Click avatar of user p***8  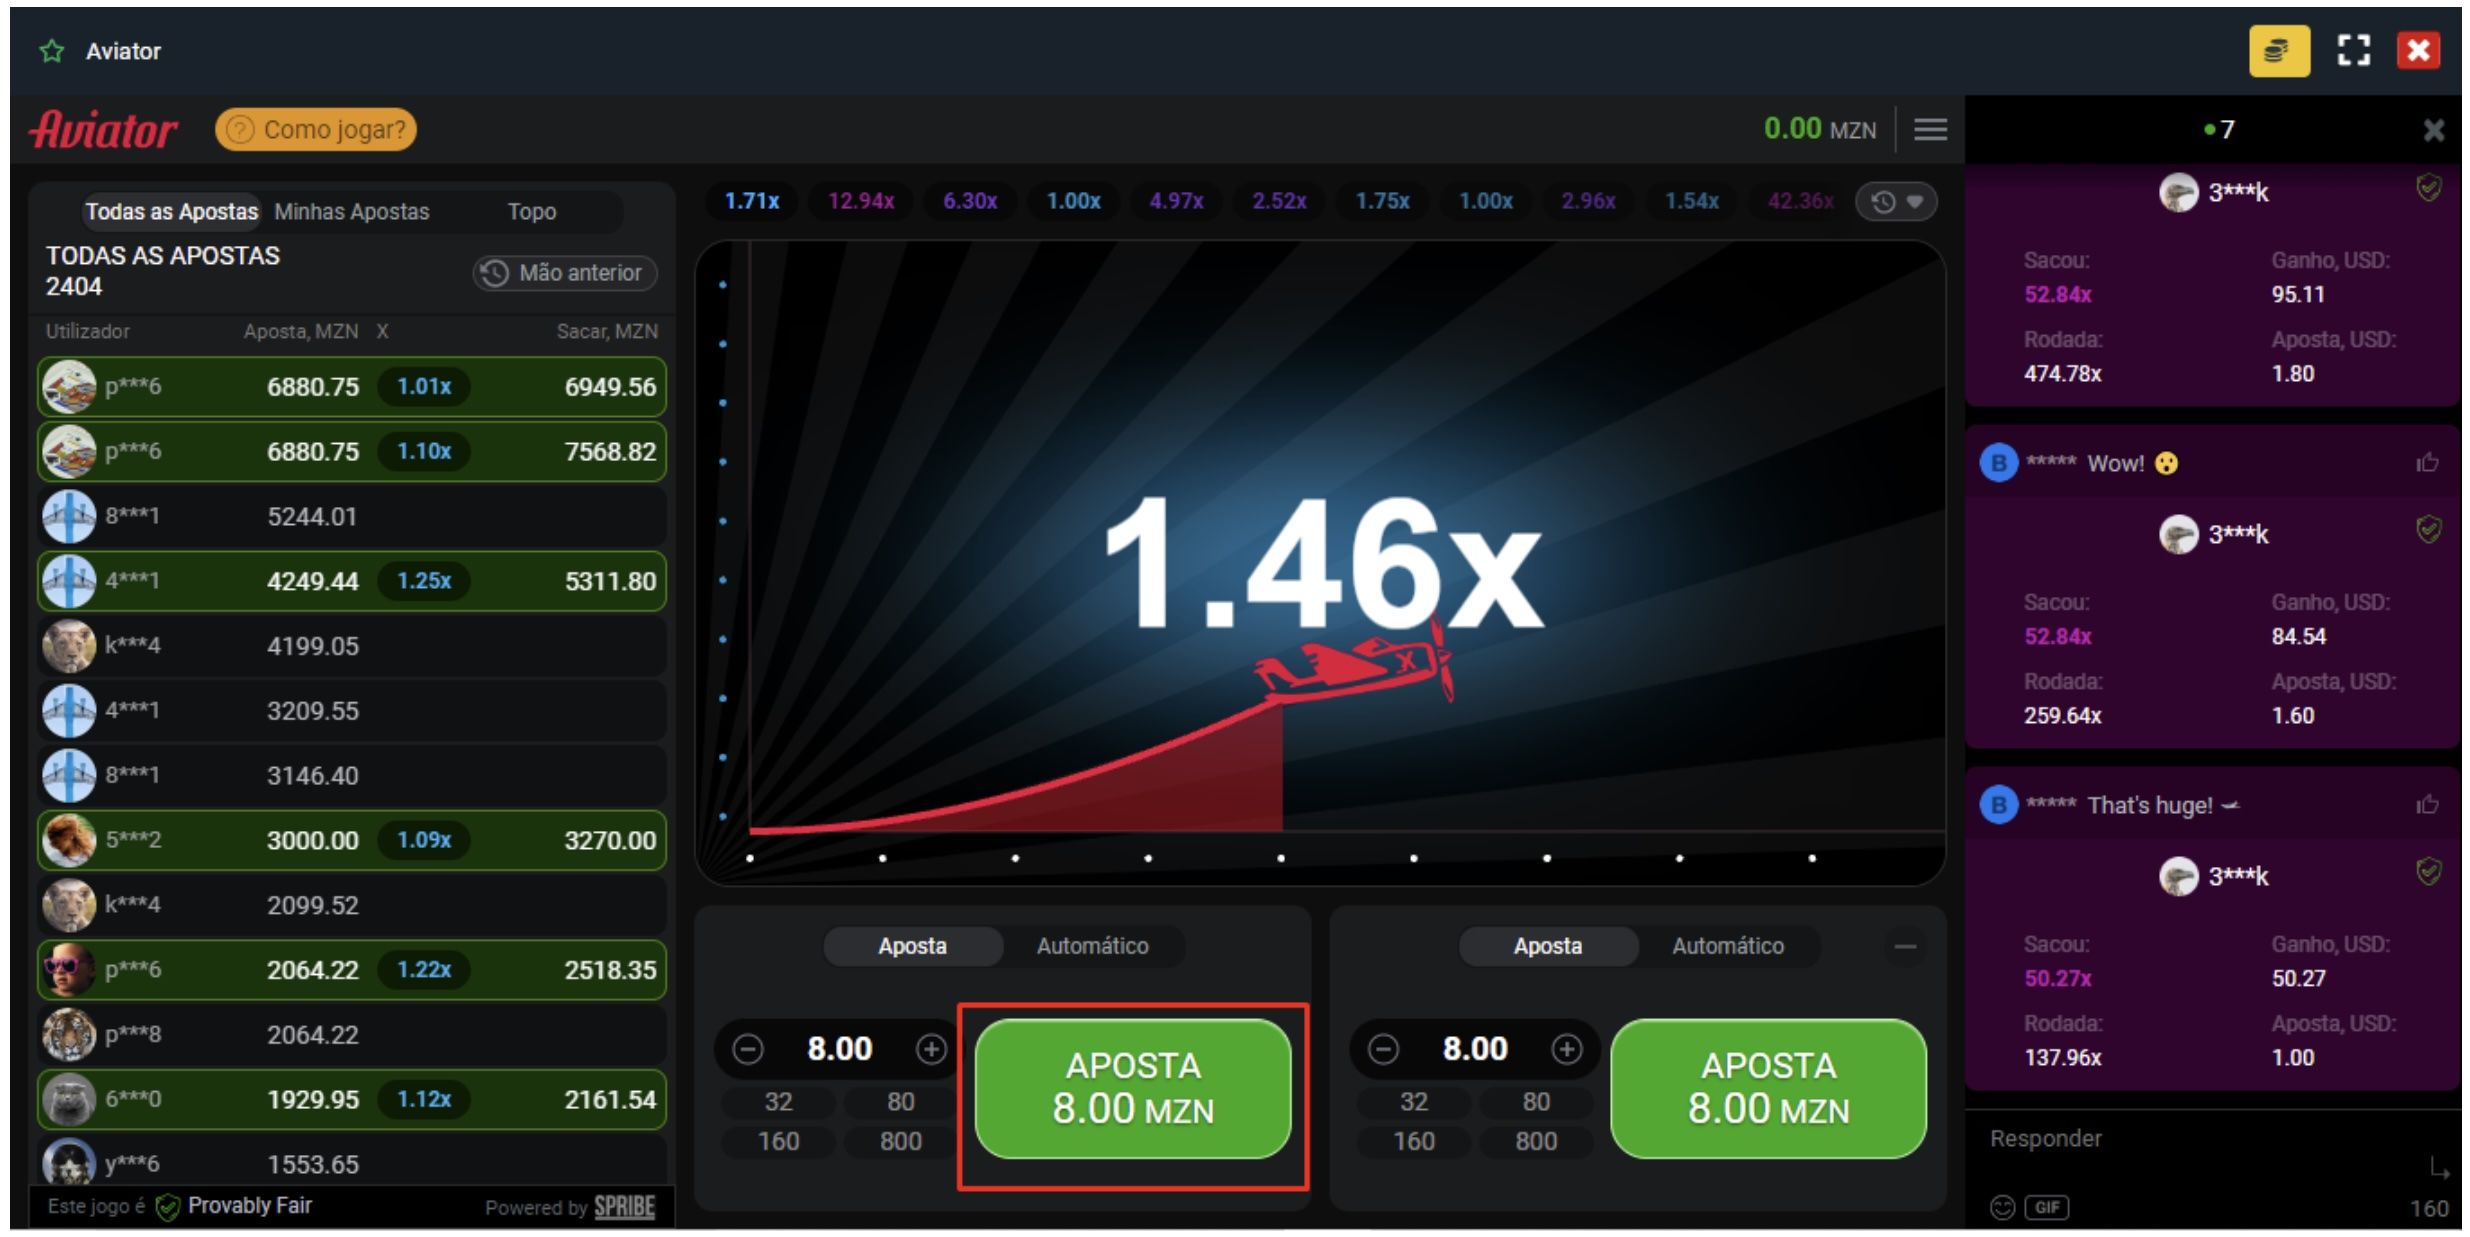[69, 1034]
